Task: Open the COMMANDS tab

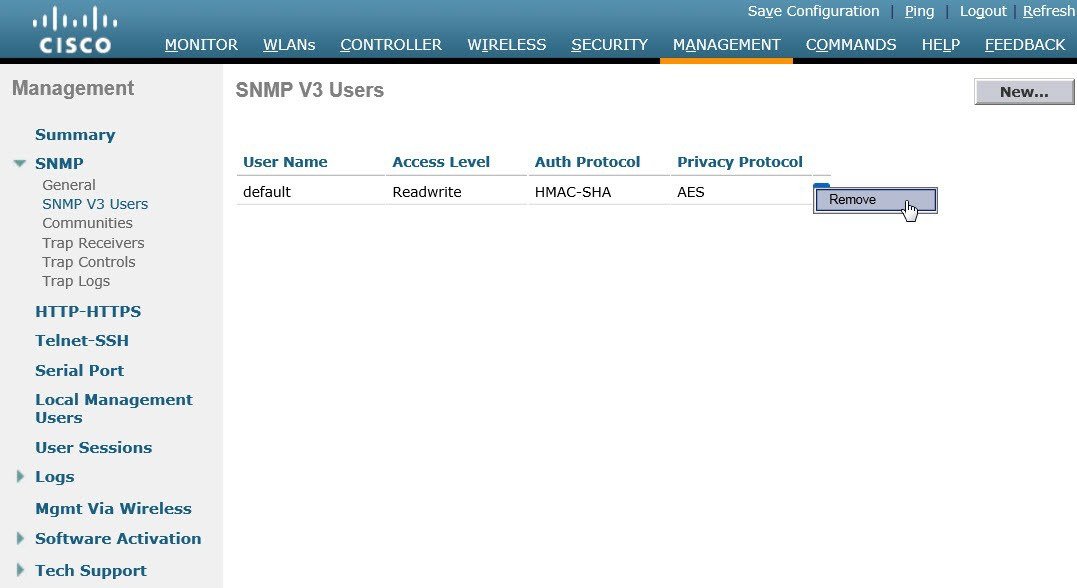Action: point(850,45)
